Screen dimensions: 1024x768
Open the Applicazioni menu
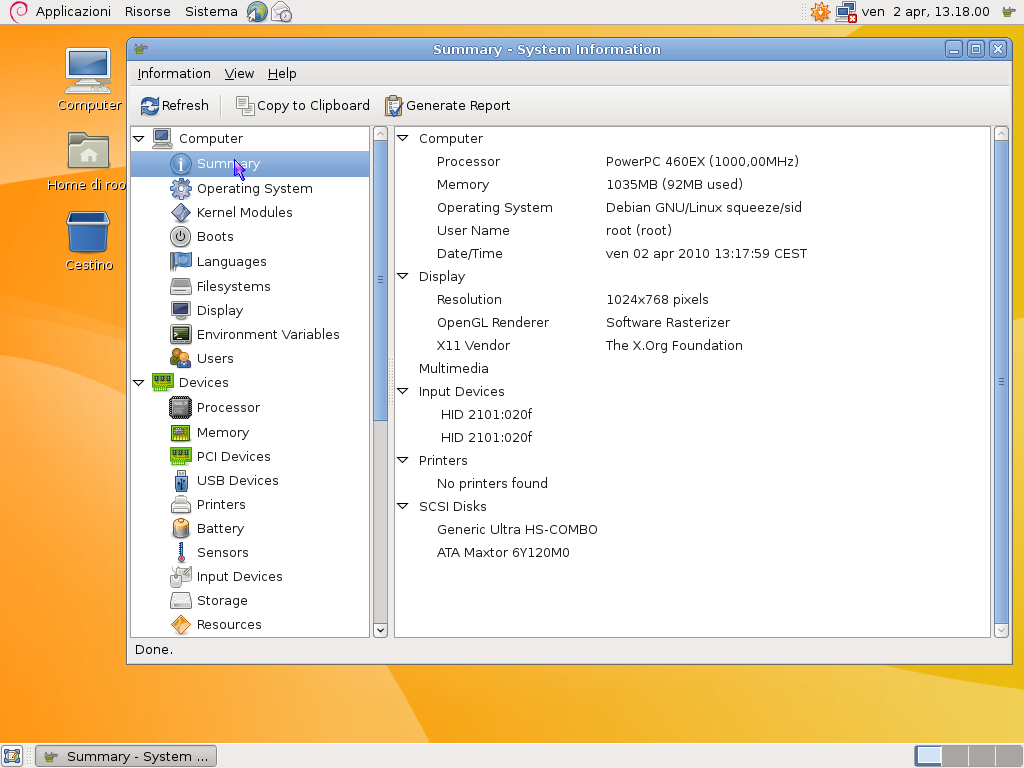73,12
